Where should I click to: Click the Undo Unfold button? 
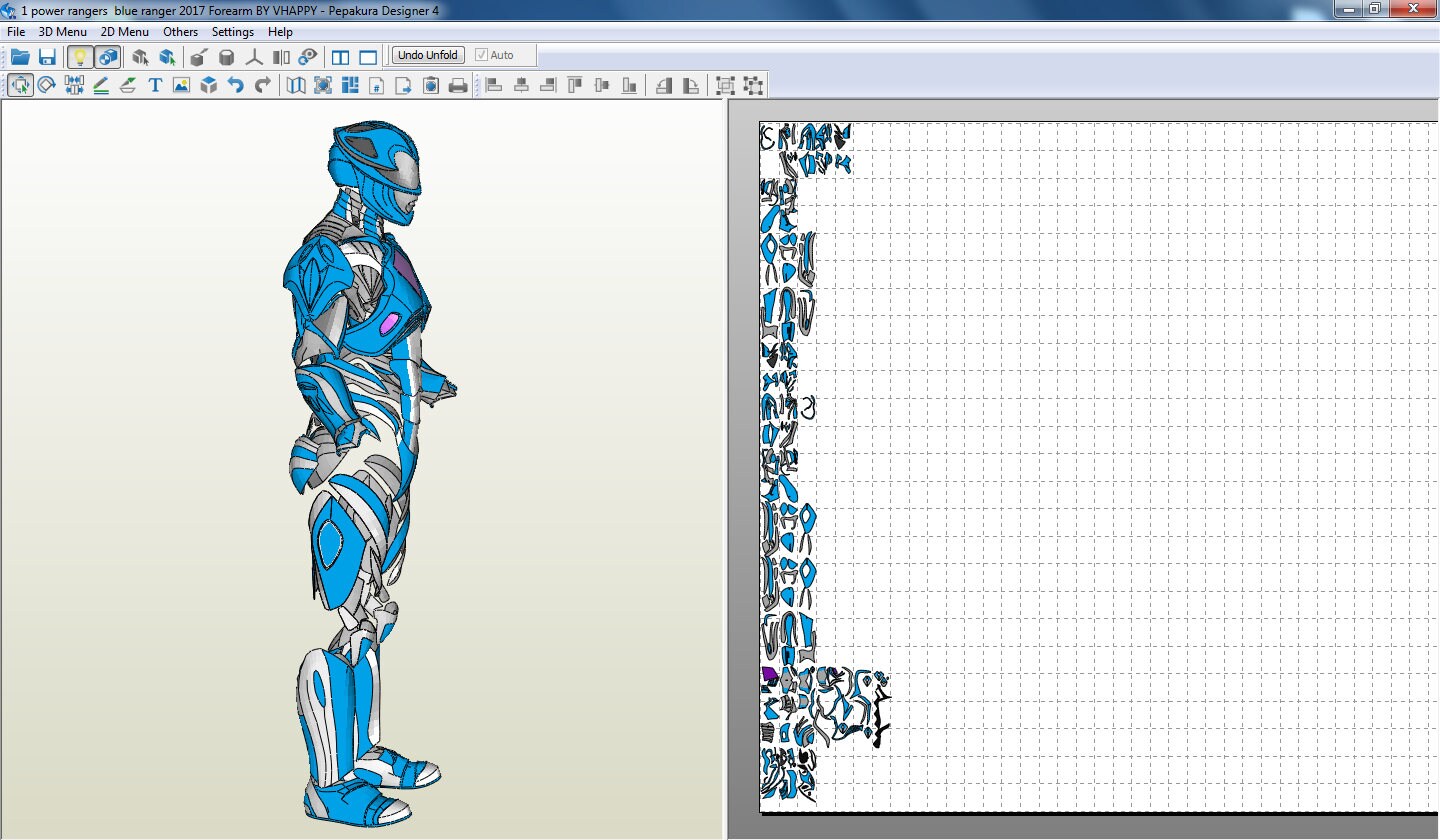[x=427, y=55]
